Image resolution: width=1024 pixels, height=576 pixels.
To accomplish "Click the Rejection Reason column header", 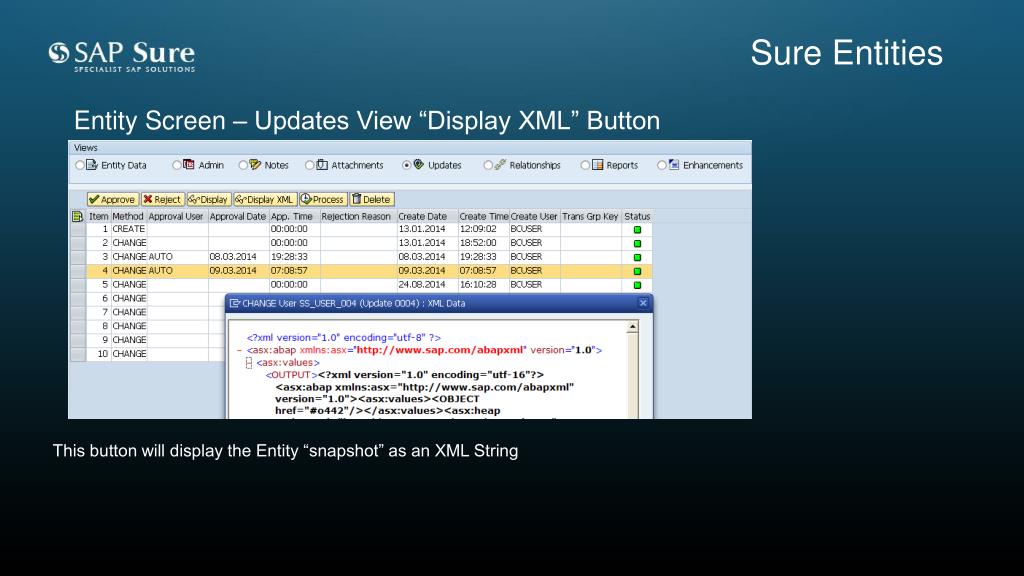I will tap(356, 216).
